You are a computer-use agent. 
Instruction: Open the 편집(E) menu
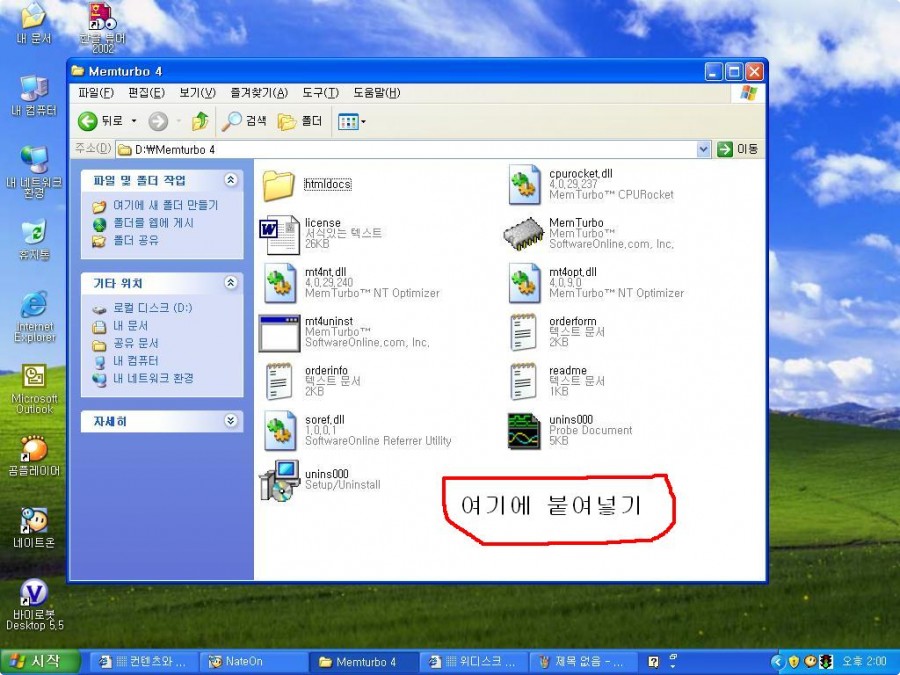coord(146,93)
